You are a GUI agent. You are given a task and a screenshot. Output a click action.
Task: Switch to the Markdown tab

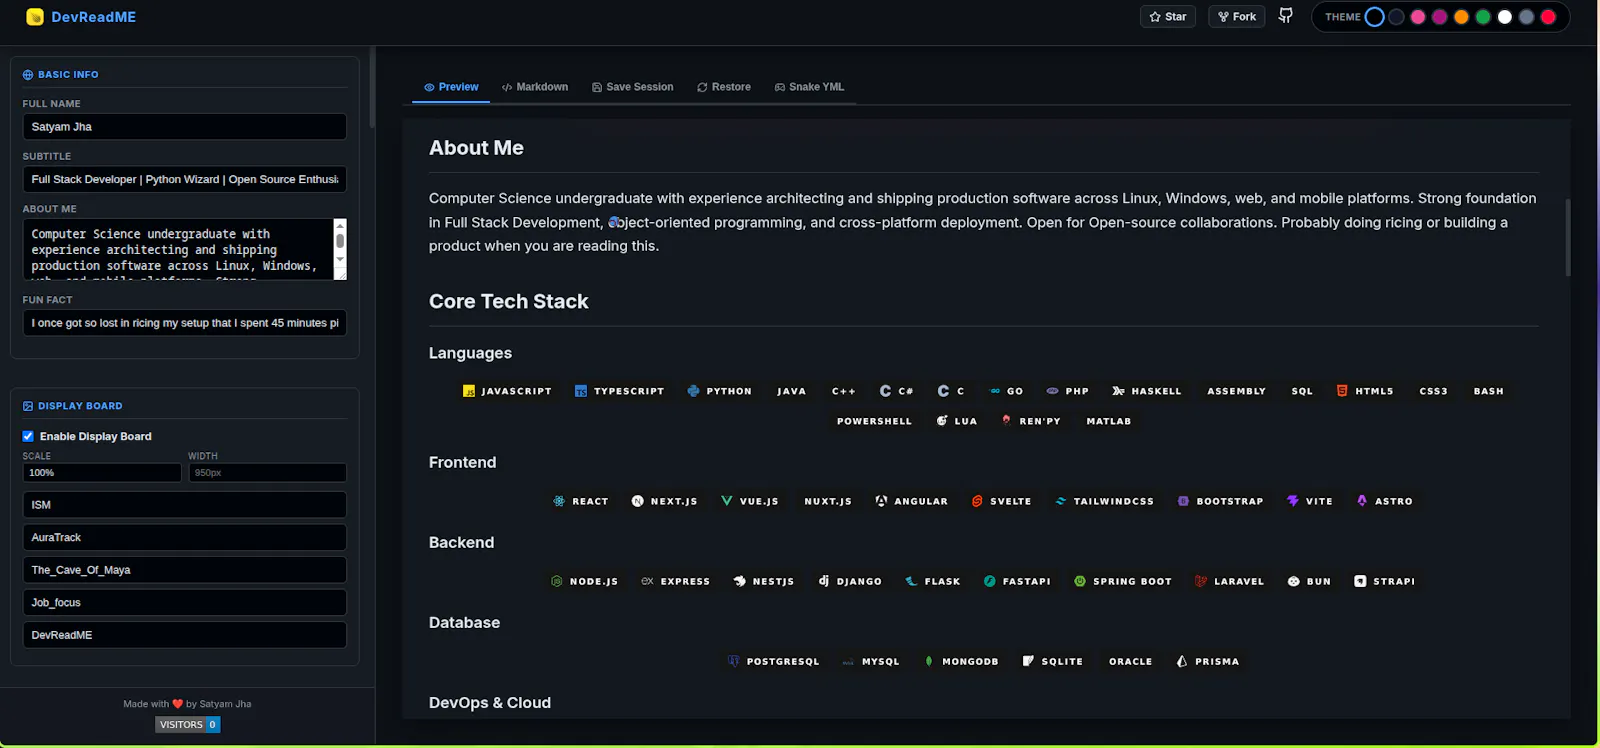pos(535,87)
